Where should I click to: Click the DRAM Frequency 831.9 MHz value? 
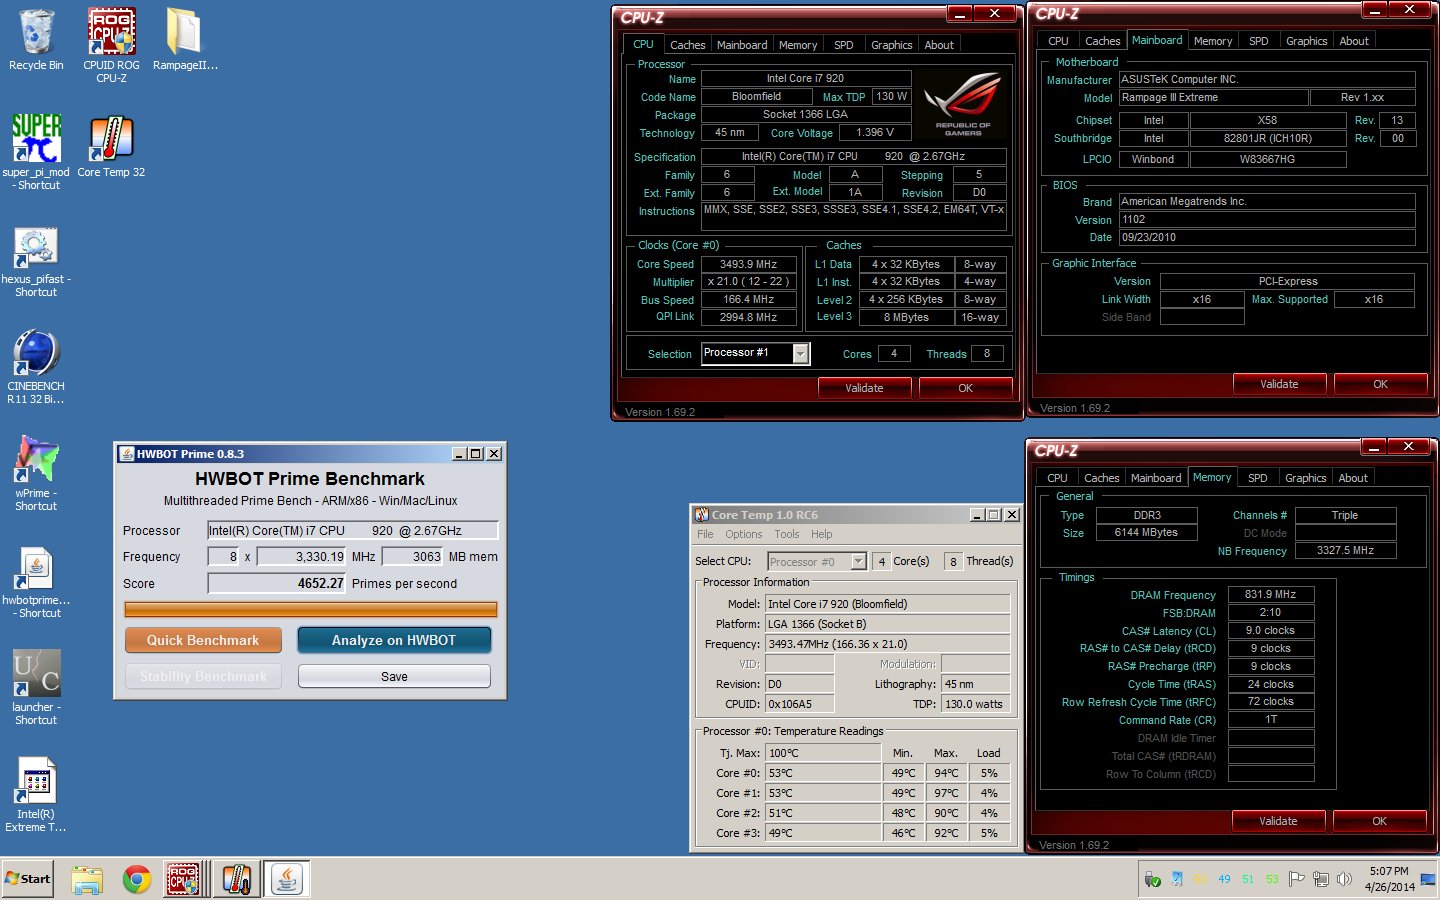(x=1271, y=594)
